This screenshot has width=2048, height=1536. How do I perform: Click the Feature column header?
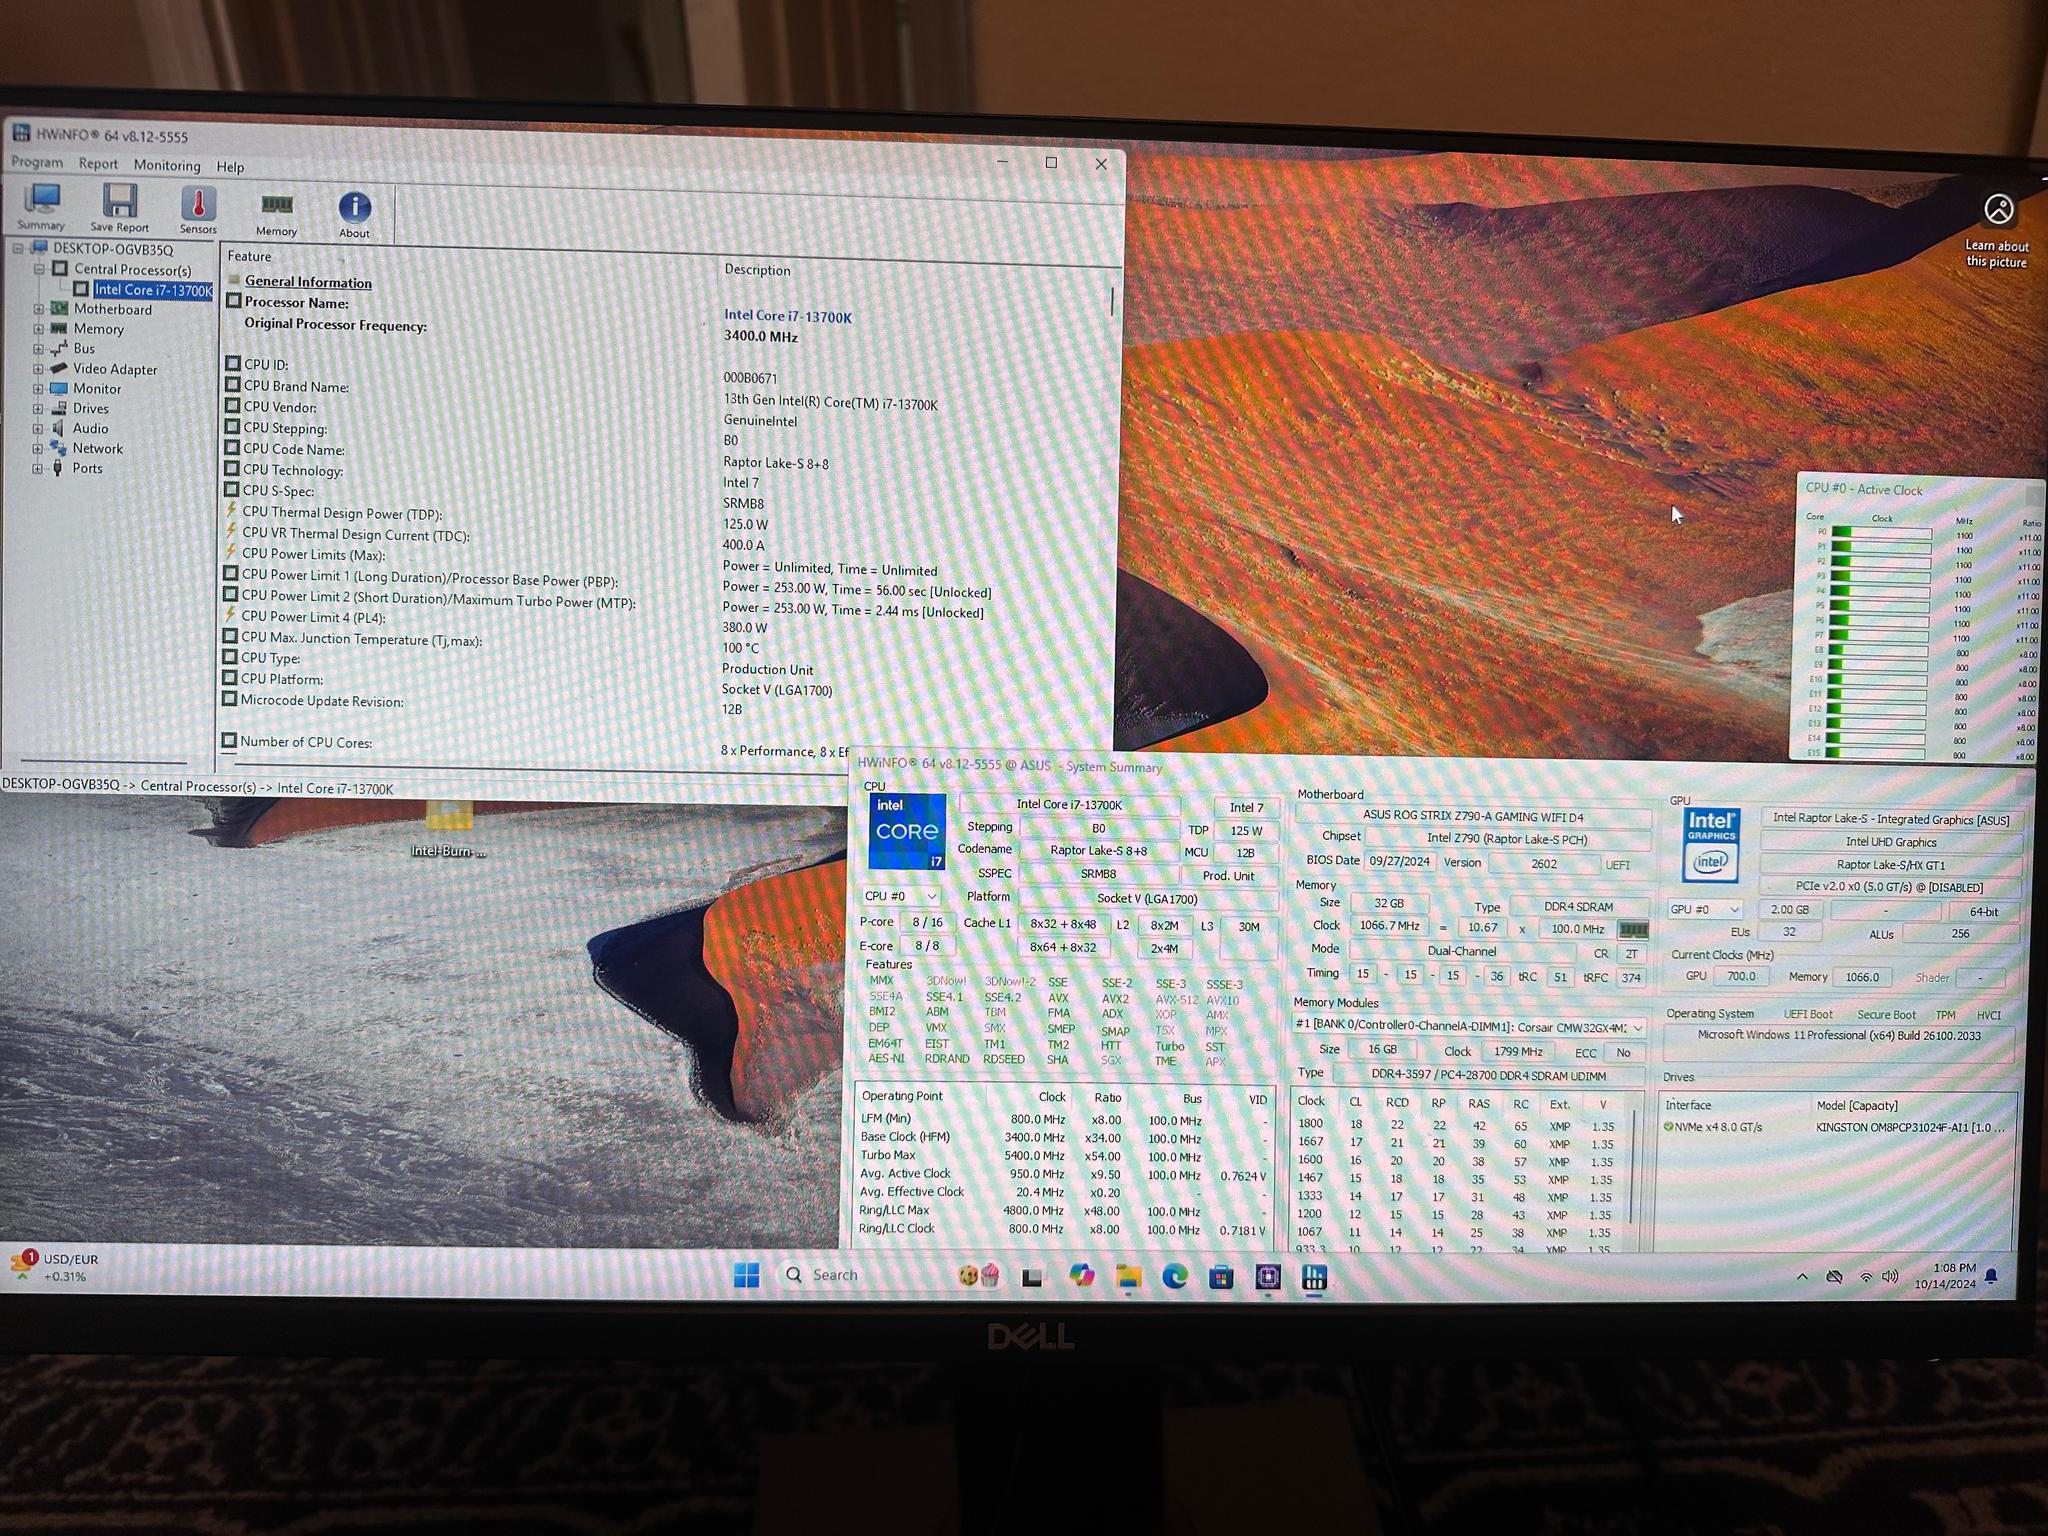pyautogui.click(x=249, y=256)
